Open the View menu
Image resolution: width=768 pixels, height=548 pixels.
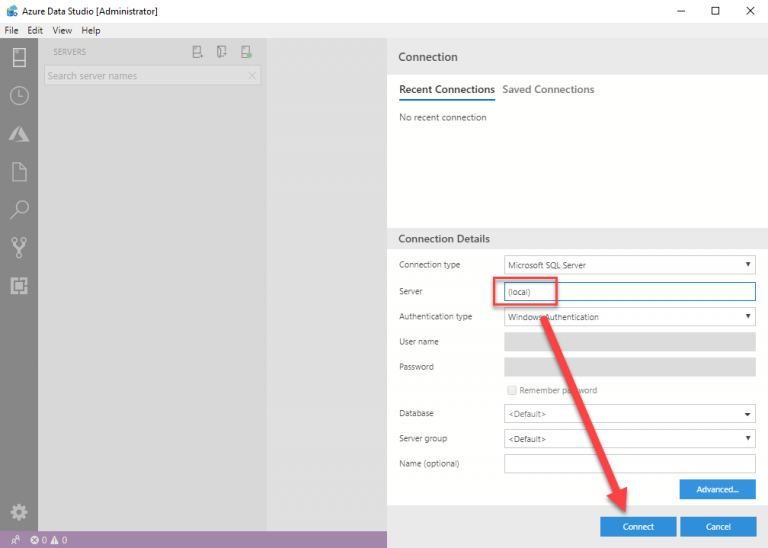tap(62, 30)
